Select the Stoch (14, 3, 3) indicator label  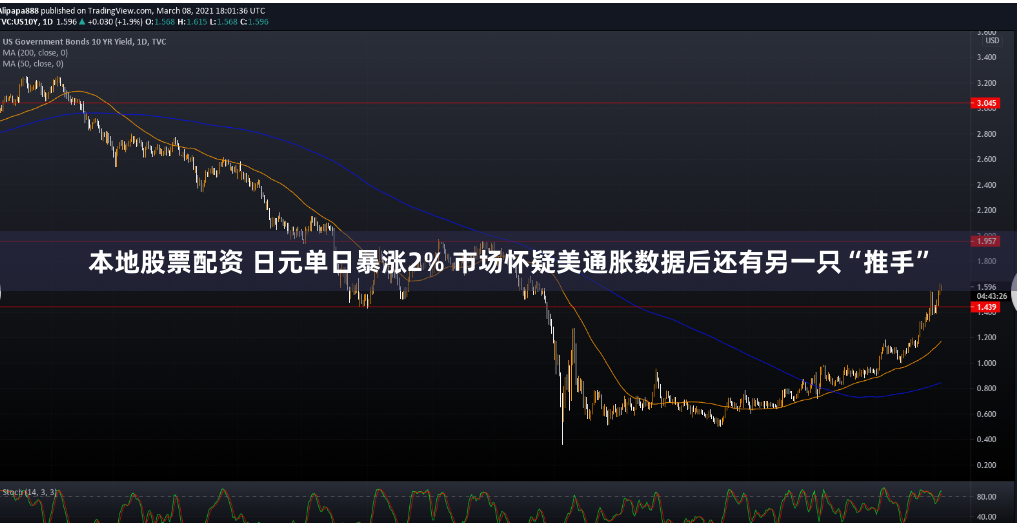(x=29, y=492)
